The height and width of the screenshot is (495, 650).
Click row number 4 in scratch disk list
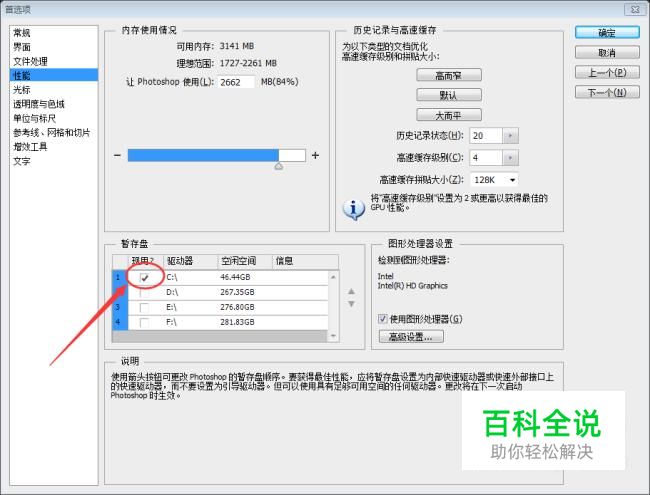pyautogui.click(x=119, y=323)
